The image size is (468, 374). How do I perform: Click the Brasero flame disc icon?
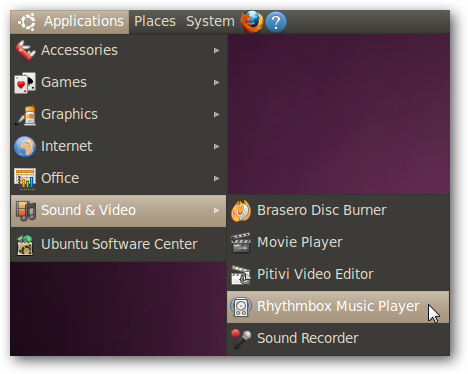(x=241, y=211)
